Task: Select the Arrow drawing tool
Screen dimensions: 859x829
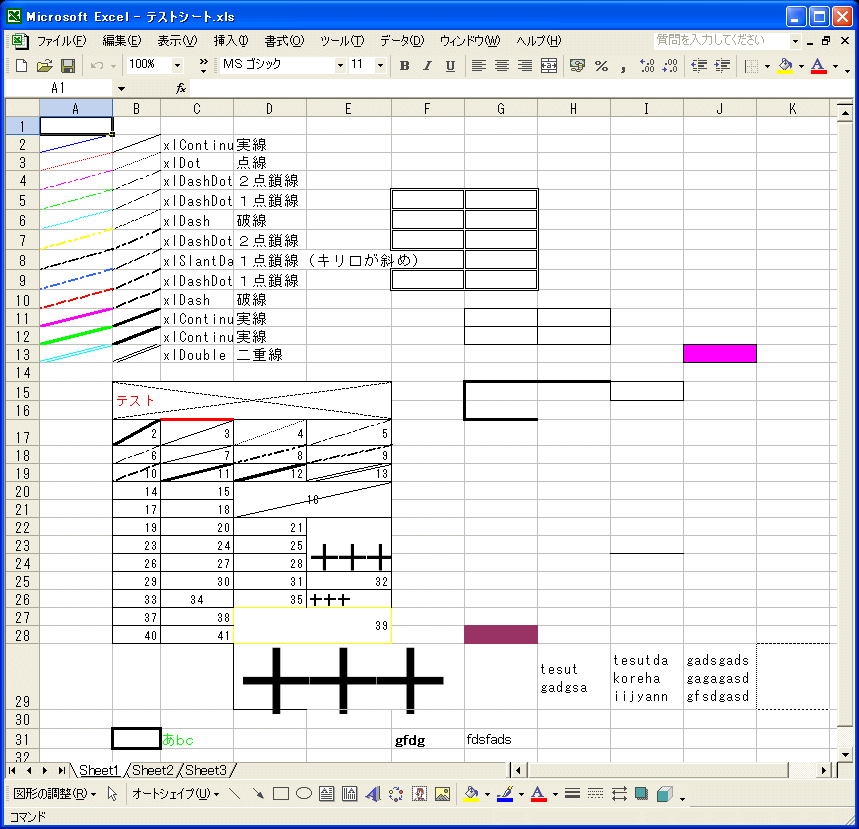Action: [x=258, y=794]
